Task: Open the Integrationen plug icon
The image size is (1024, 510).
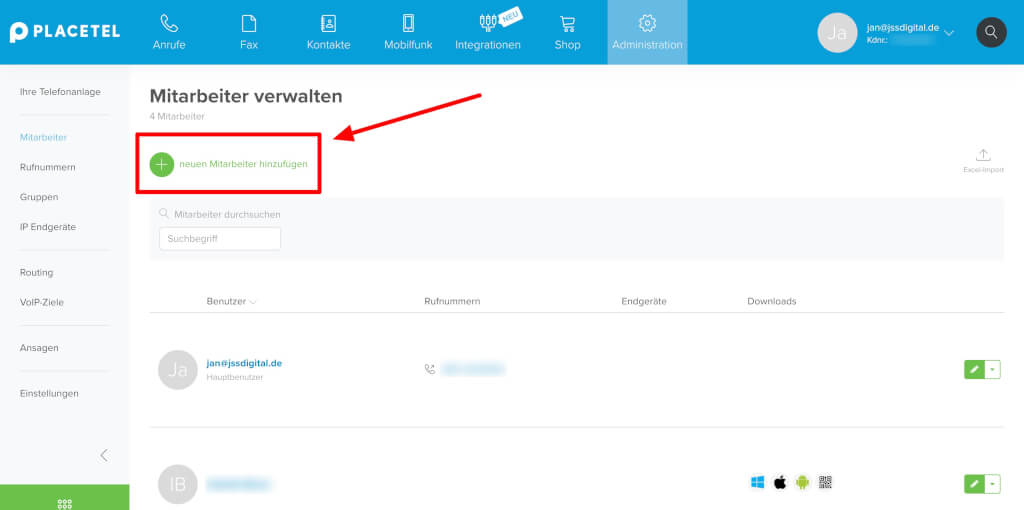Action: pyautogui.click(x=488, y=24)
